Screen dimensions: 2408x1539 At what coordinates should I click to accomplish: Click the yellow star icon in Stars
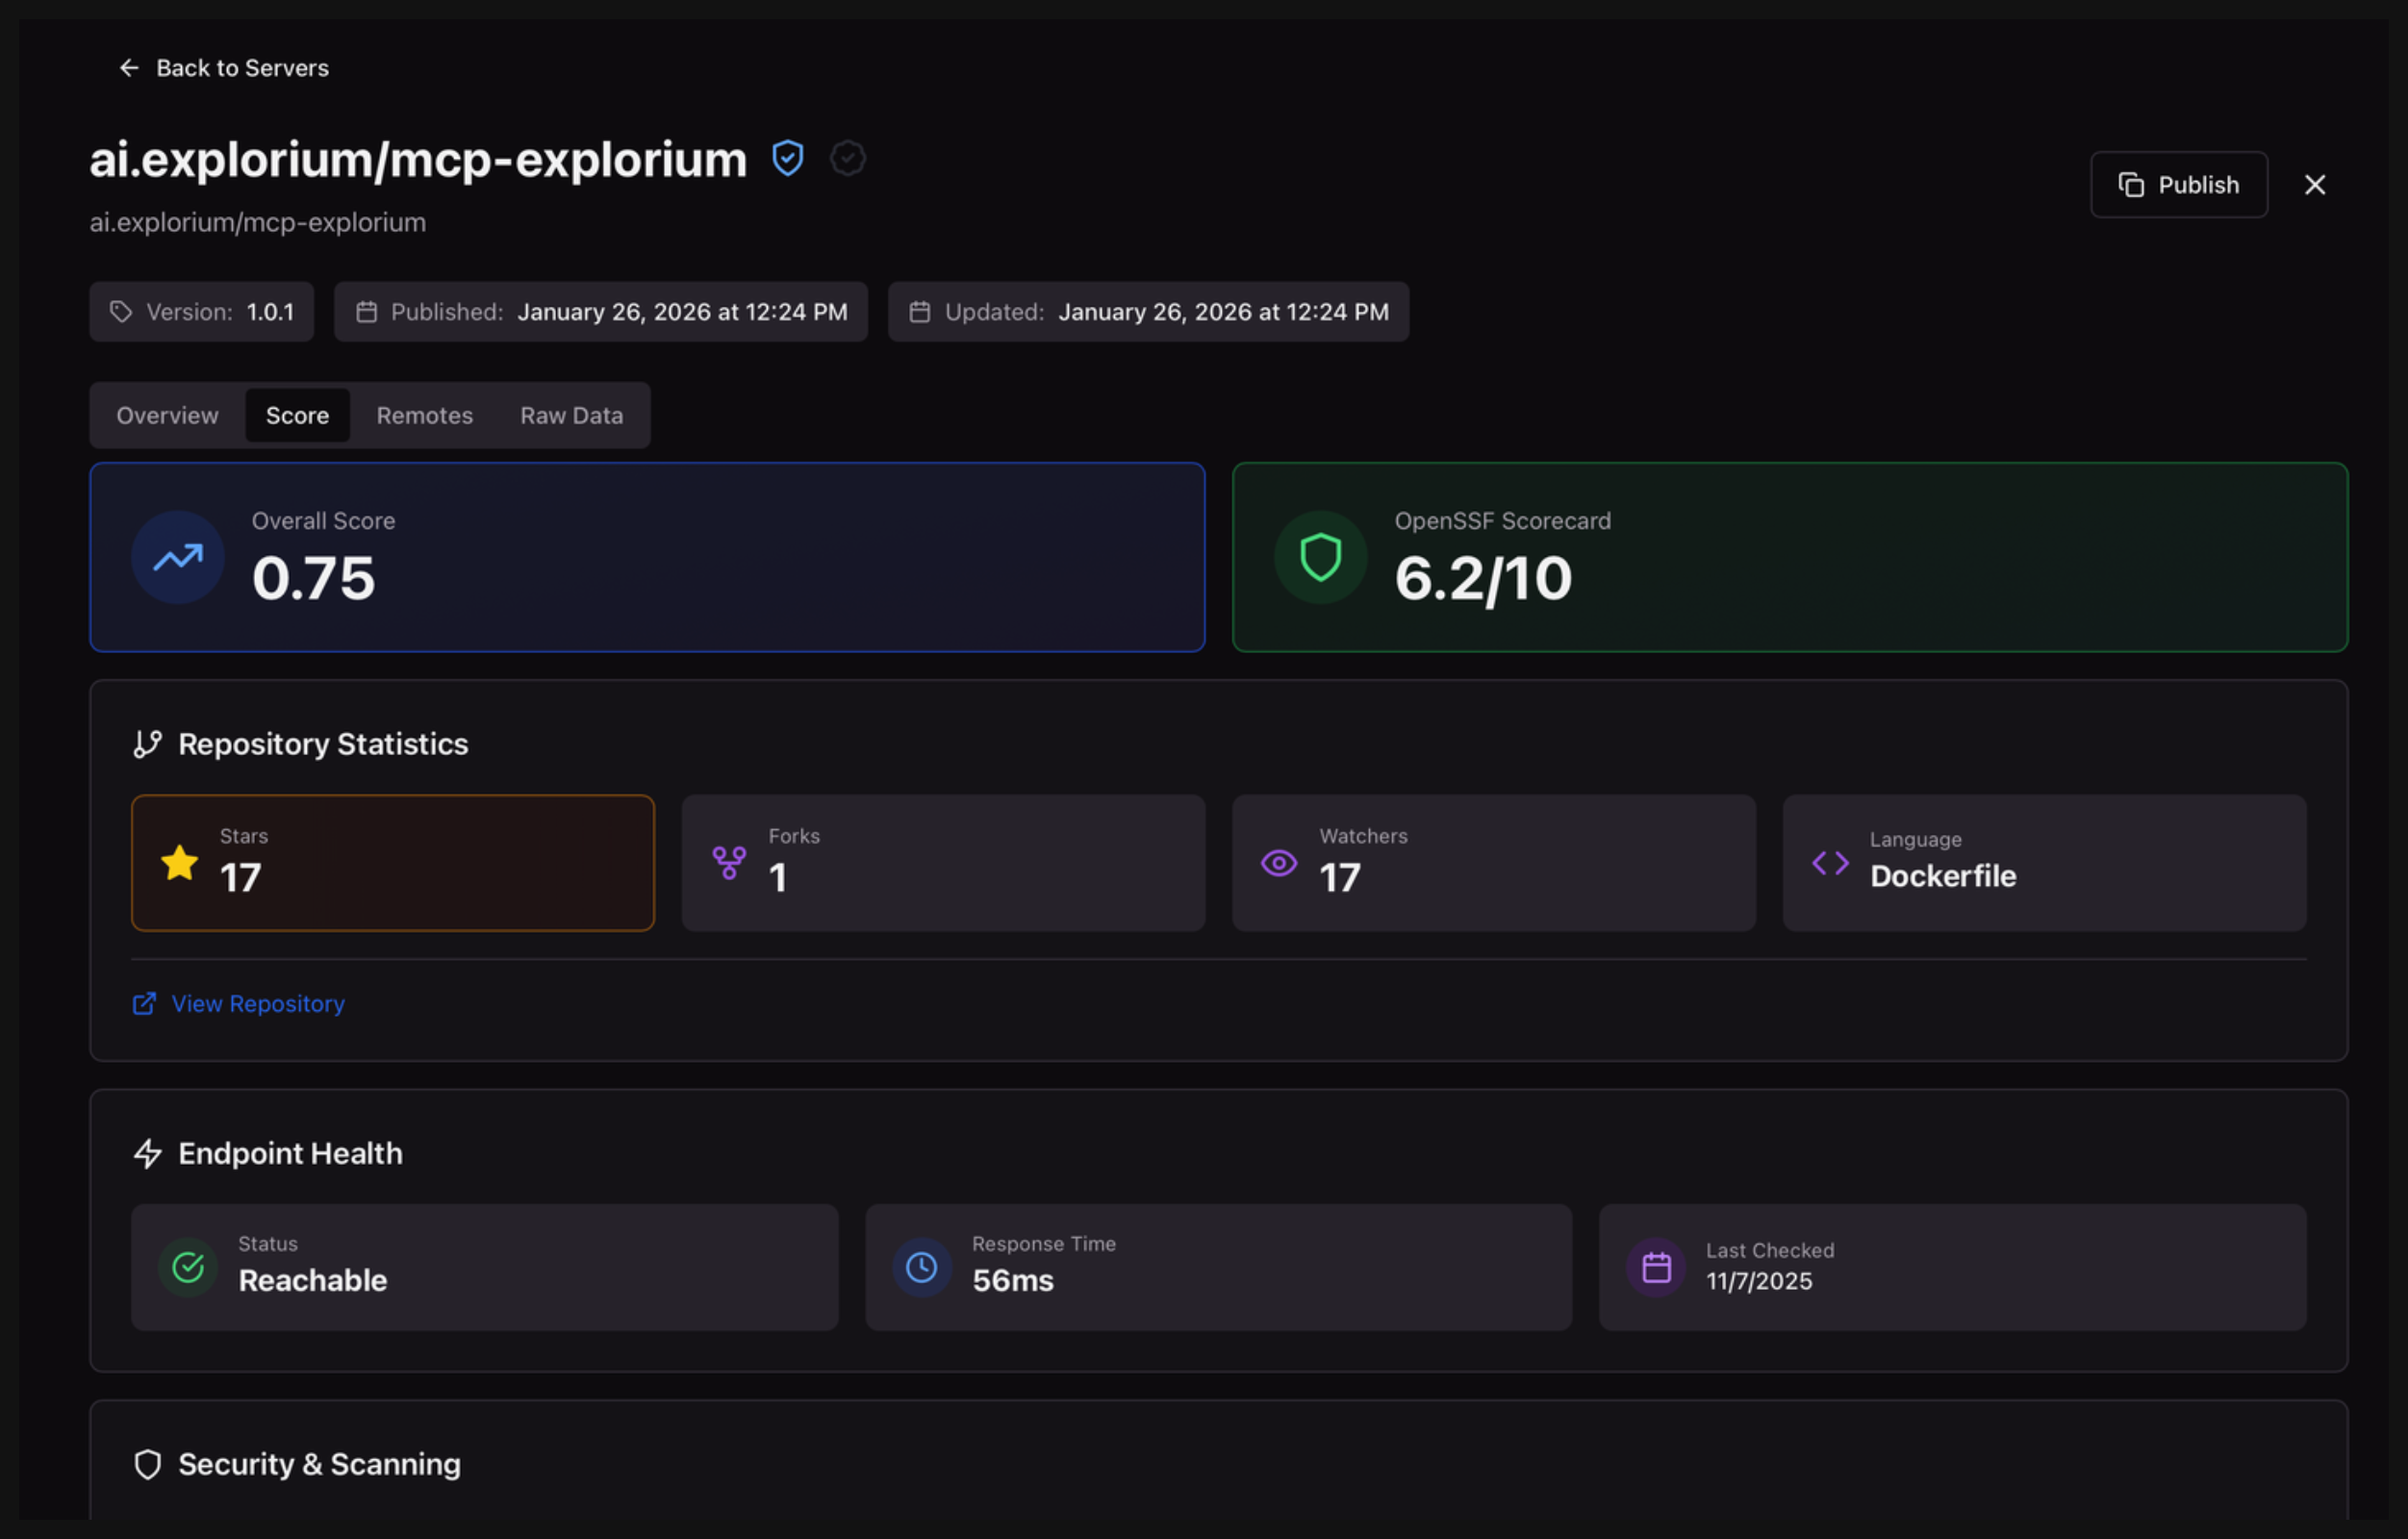pos(180,862)
